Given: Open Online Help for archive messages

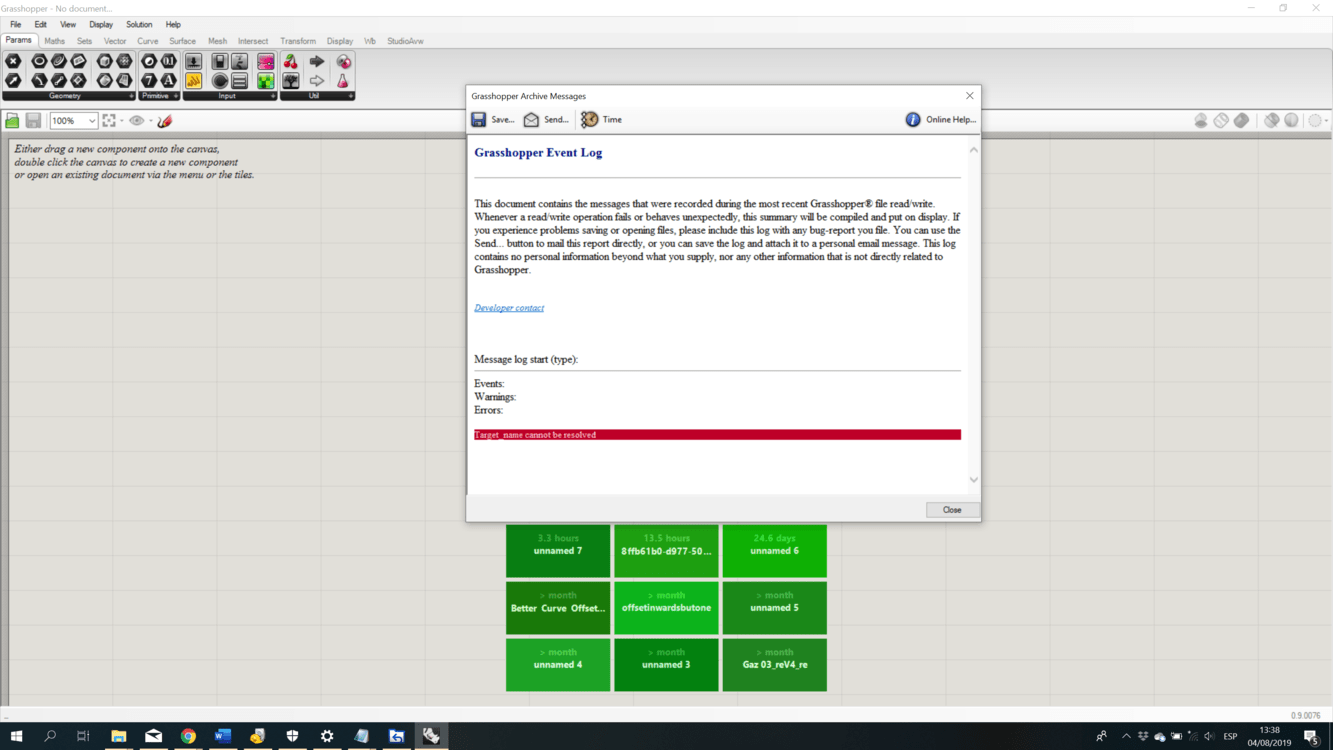Looking at the screenshot, I should (x=940, y=120).
